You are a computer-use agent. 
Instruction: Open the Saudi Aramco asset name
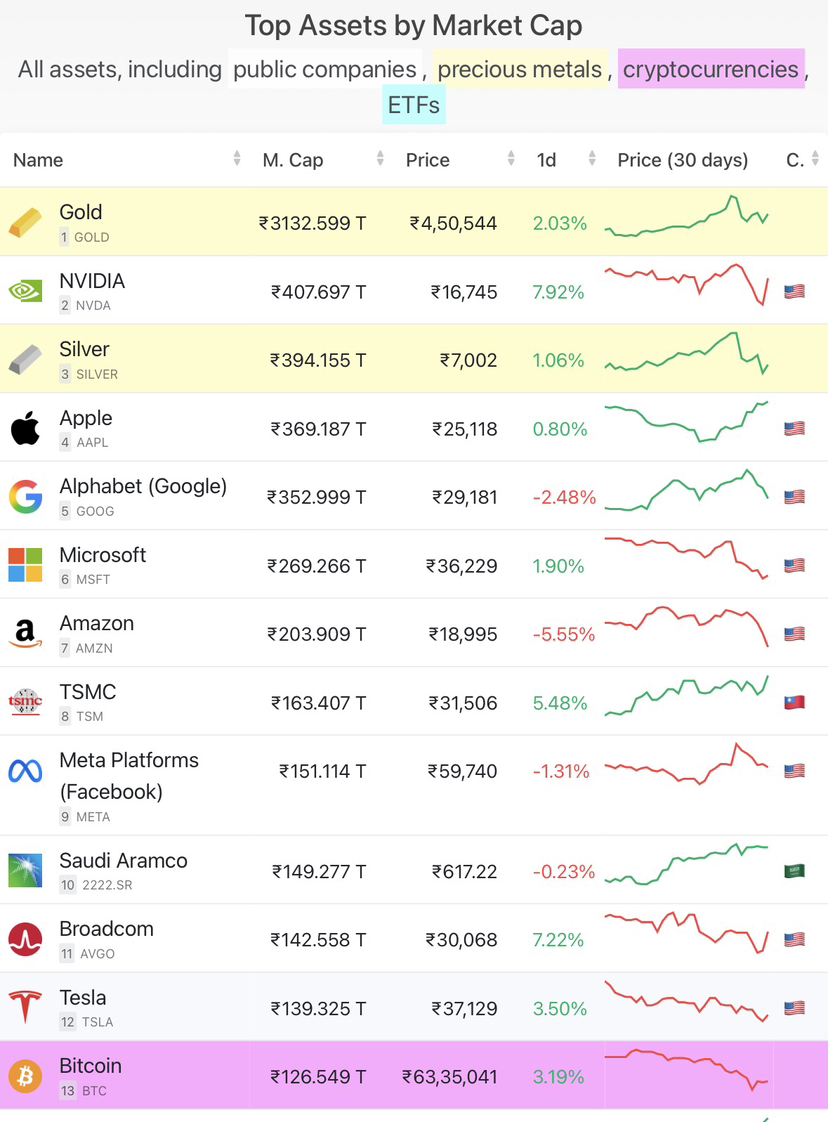123,860
